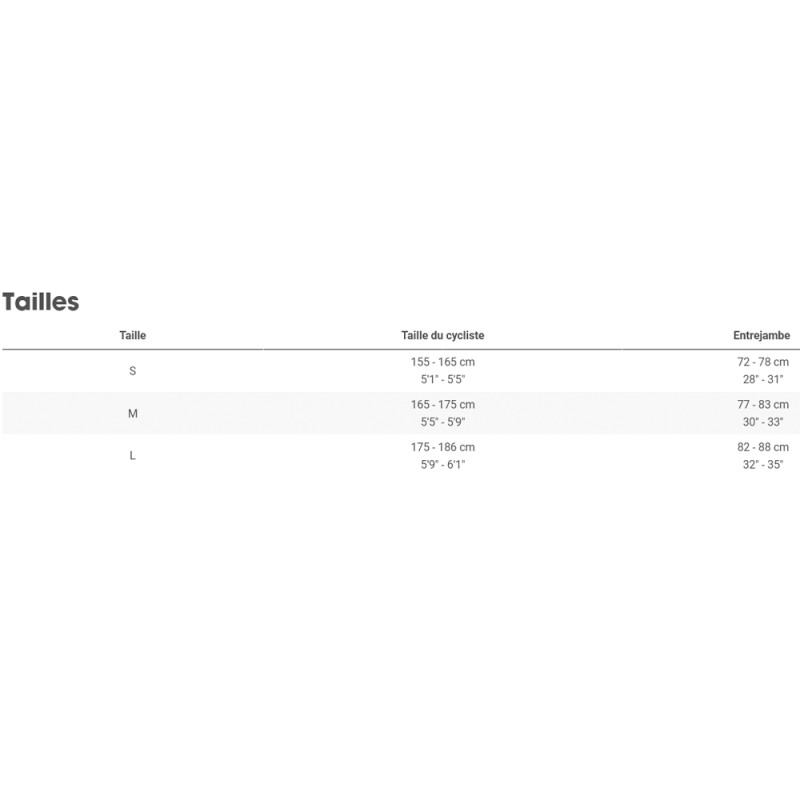Click the 5'1" - 5'5" height value
The image size is (800, 800).
coord(443,380)
